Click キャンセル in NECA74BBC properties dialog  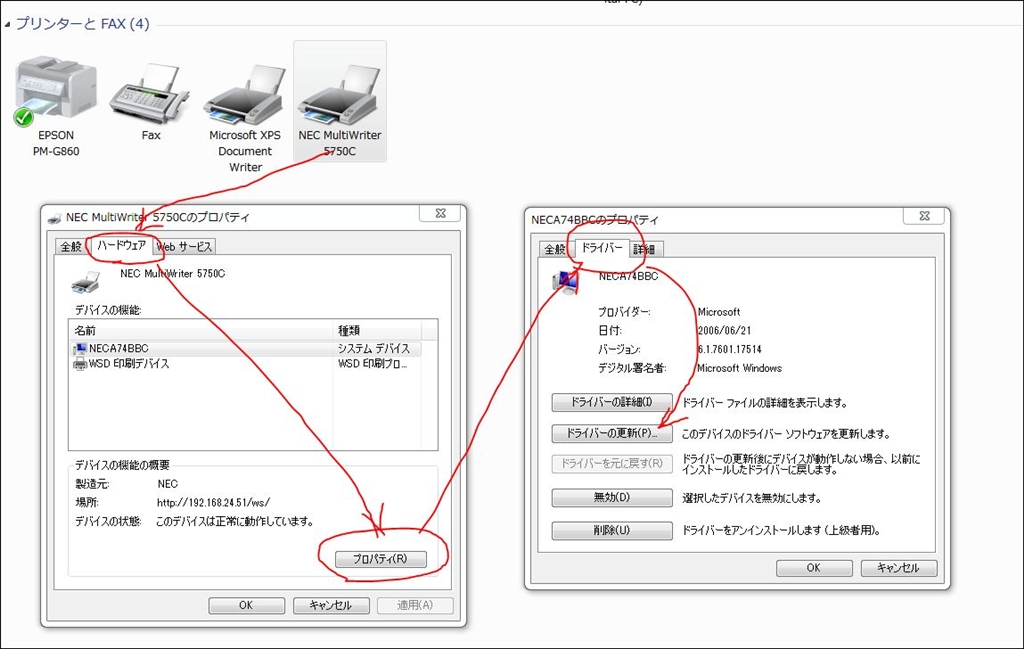[899, 568]
